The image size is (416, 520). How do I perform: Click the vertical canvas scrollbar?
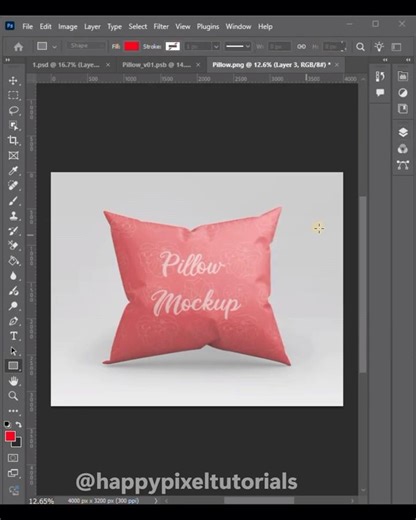[x=363, y=284]
